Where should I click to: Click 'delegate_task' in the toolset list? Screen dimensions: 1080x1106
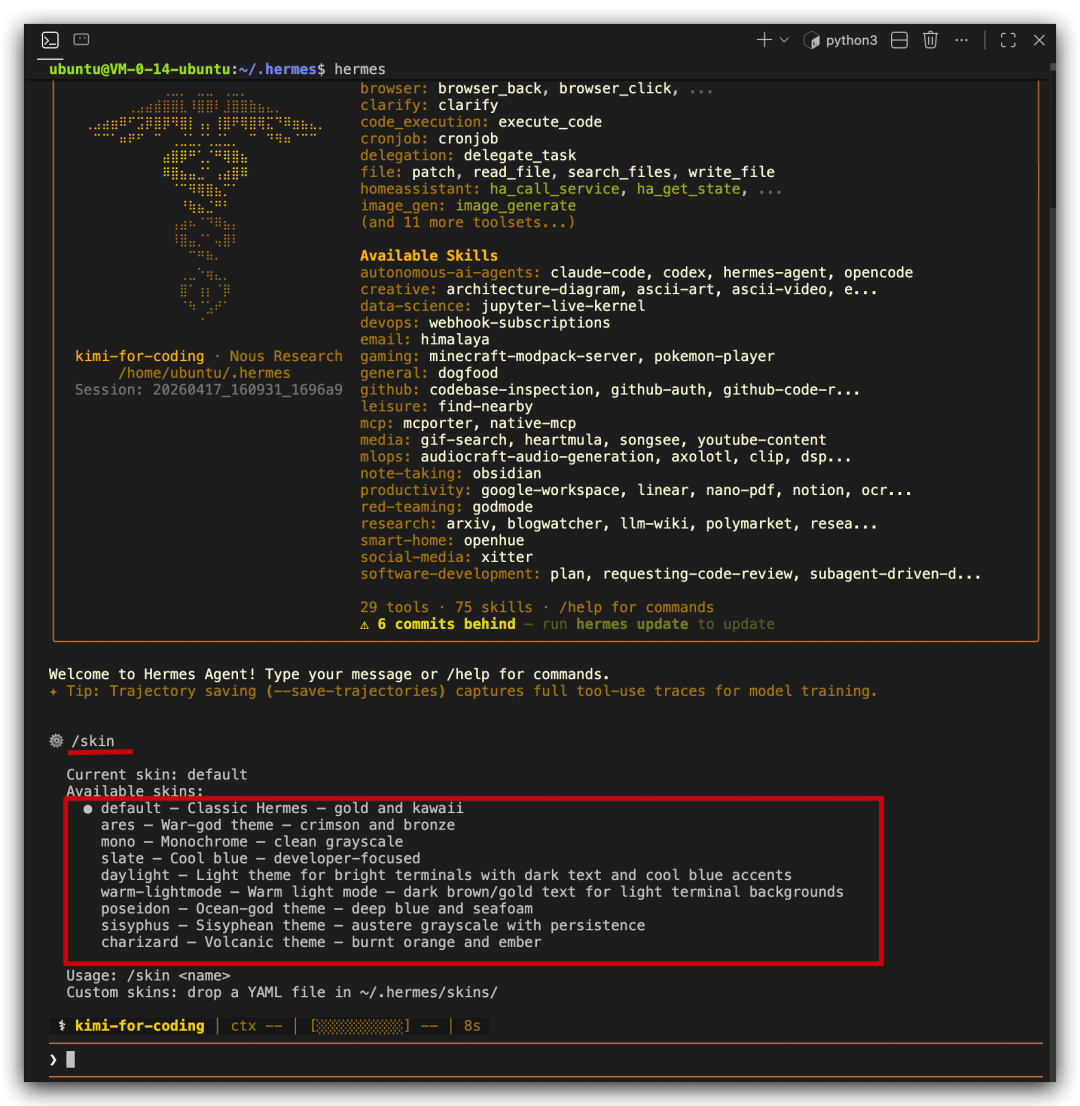click(x=520, y=155)
